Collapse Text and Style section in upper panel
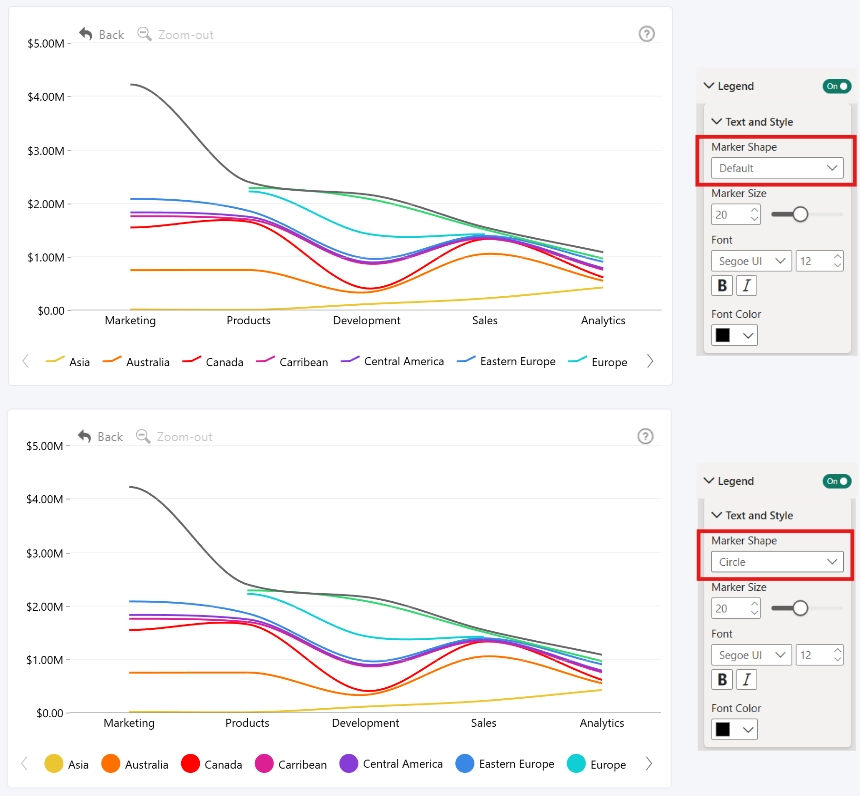860x796 pixels. [x=716, y=121]
